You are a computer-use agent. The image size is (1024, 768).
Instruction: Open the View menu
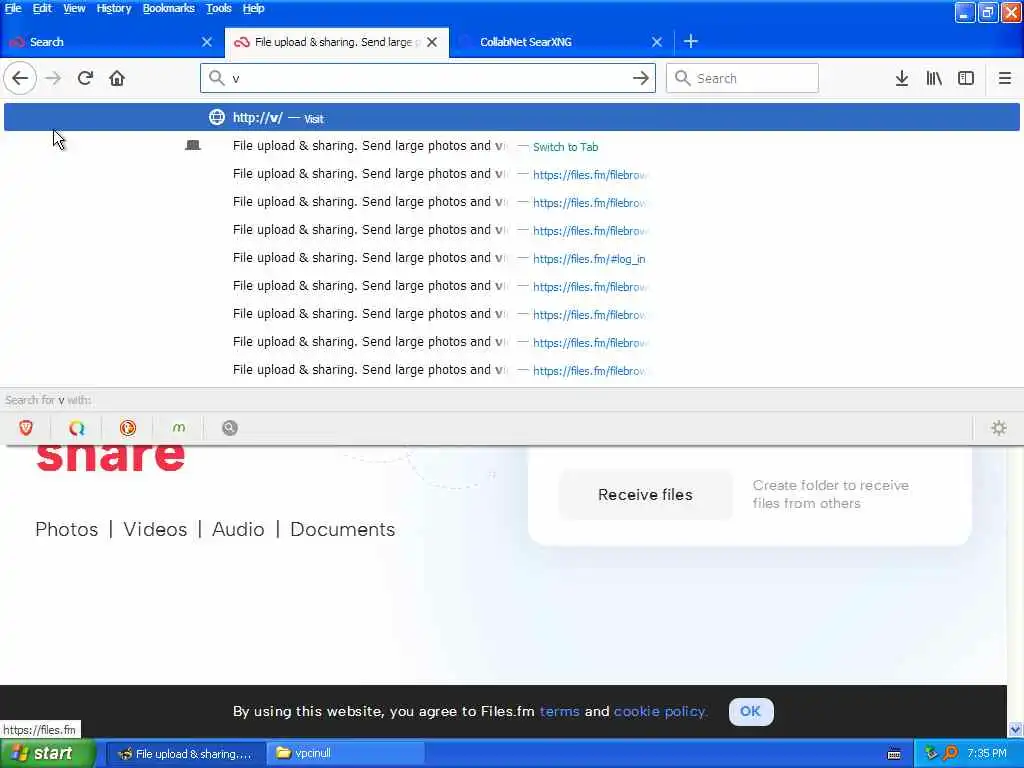[x=74, y=8]
